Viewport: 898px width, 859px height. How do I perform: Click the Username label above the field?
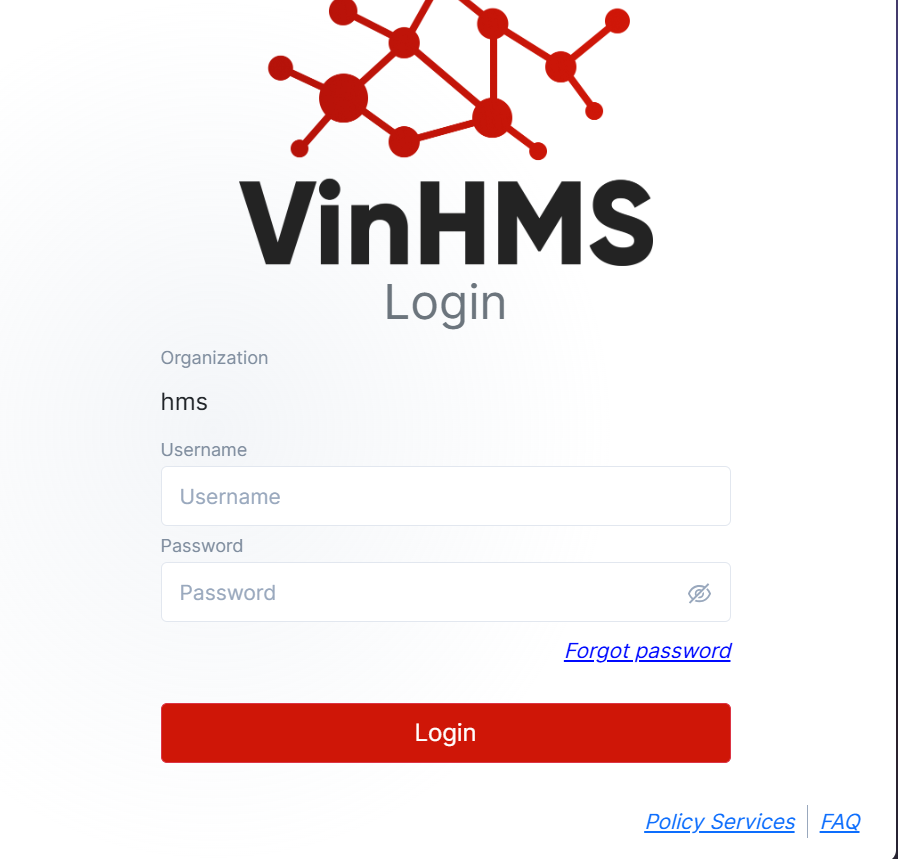click(204, 450)
